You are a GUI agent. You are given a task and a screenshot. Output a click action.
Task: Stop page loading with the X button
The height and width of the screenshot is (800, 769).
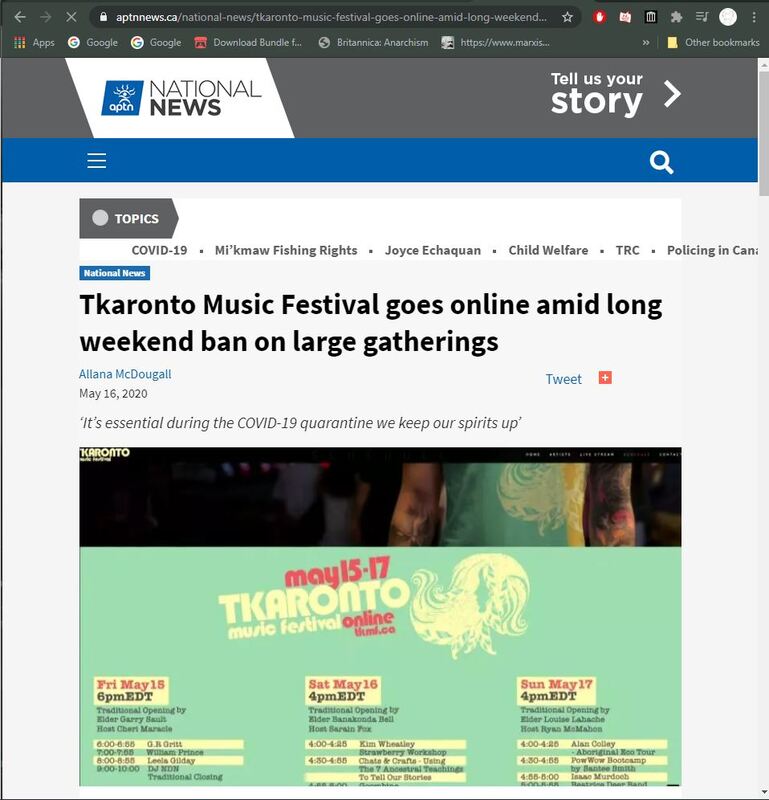click(x=72, y=17)
